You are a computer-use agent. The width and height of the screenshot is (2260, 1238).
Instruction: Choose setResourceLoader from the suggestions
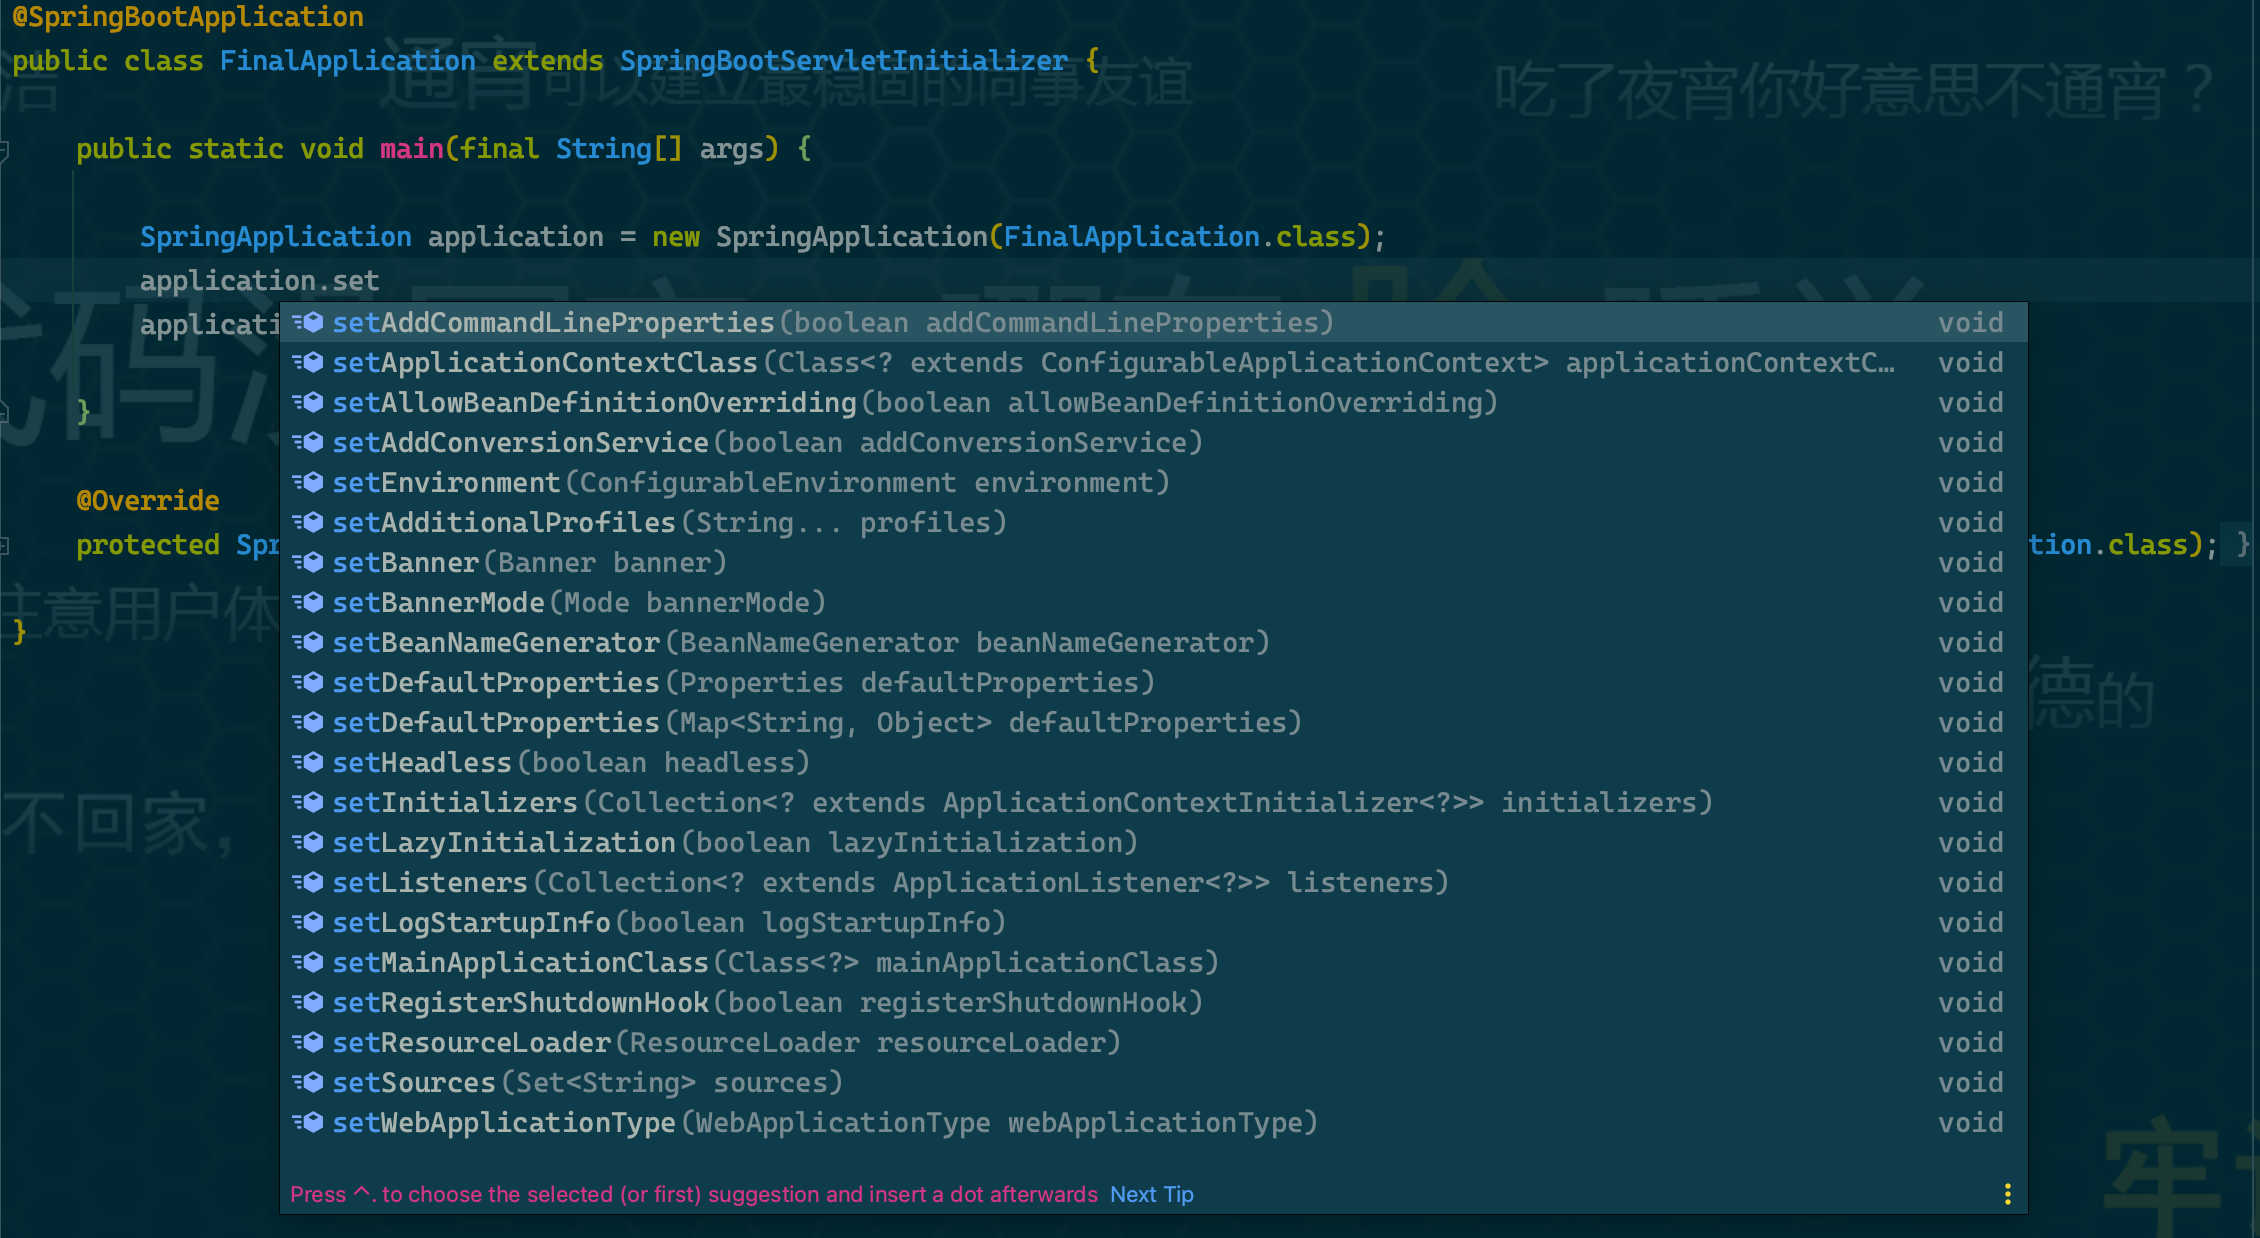[x=1154, y=1042]
